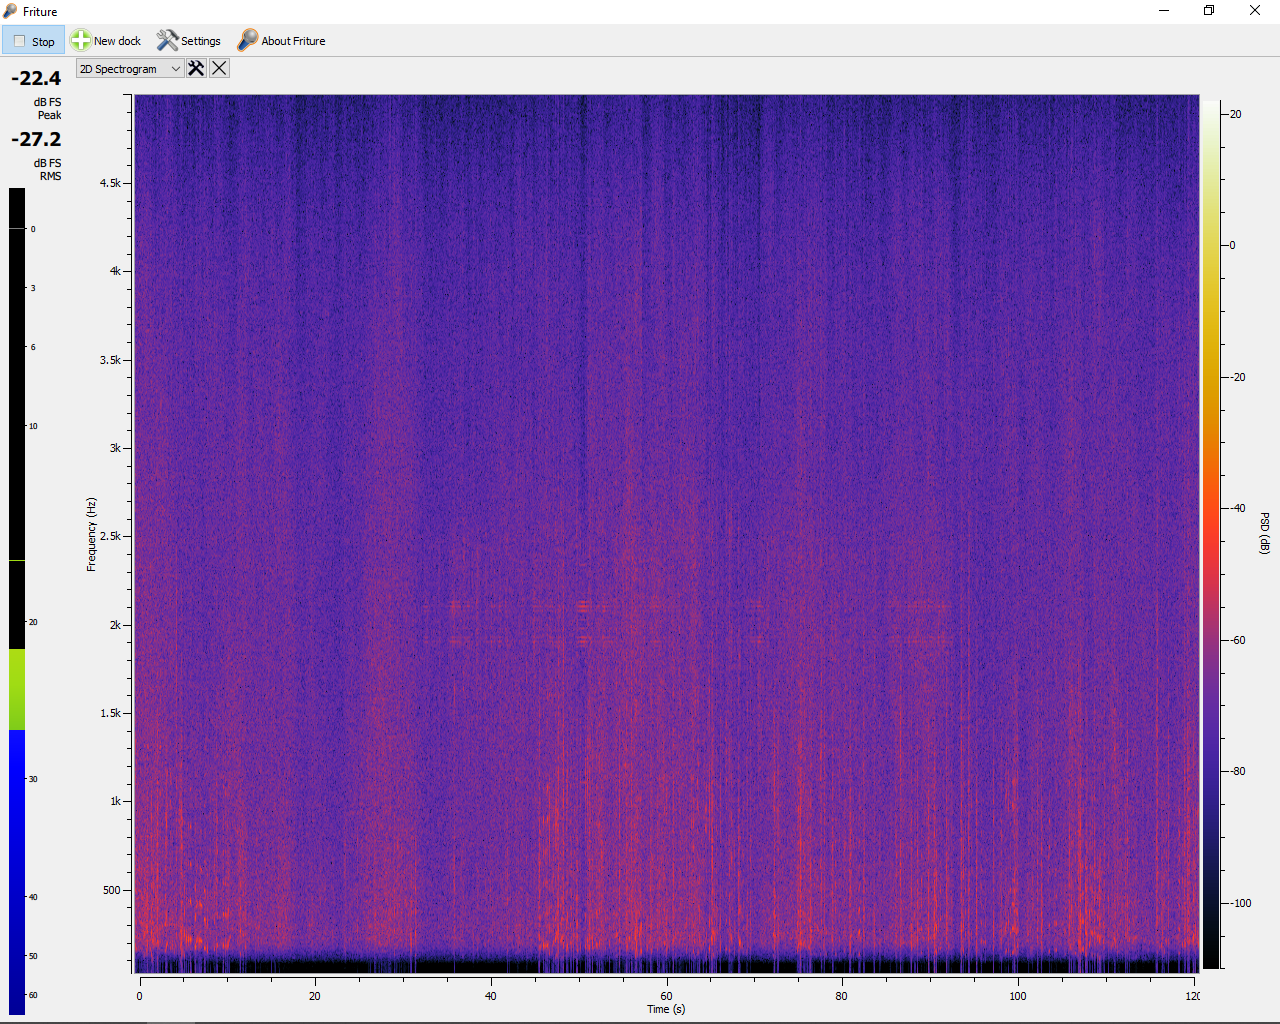Click the vertical level meter bar

17,601
